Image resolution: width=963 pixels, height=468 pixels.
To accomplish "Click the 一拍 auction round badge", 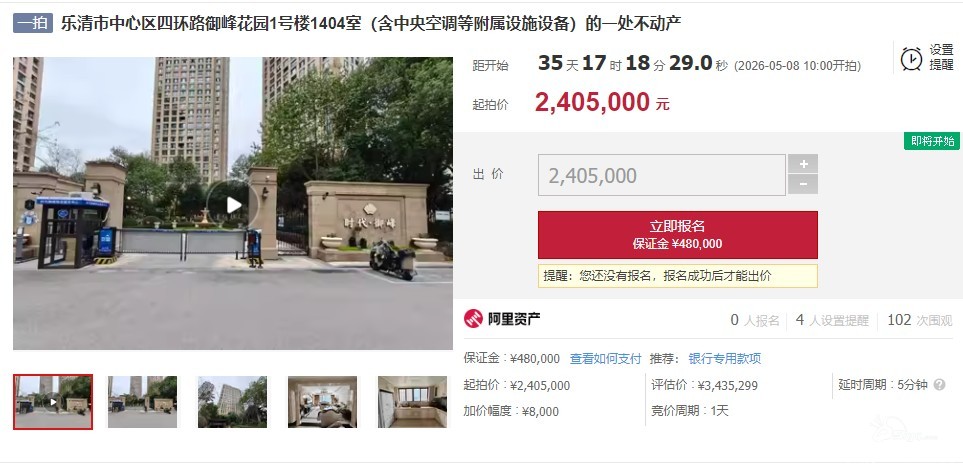I will (33, 23).
